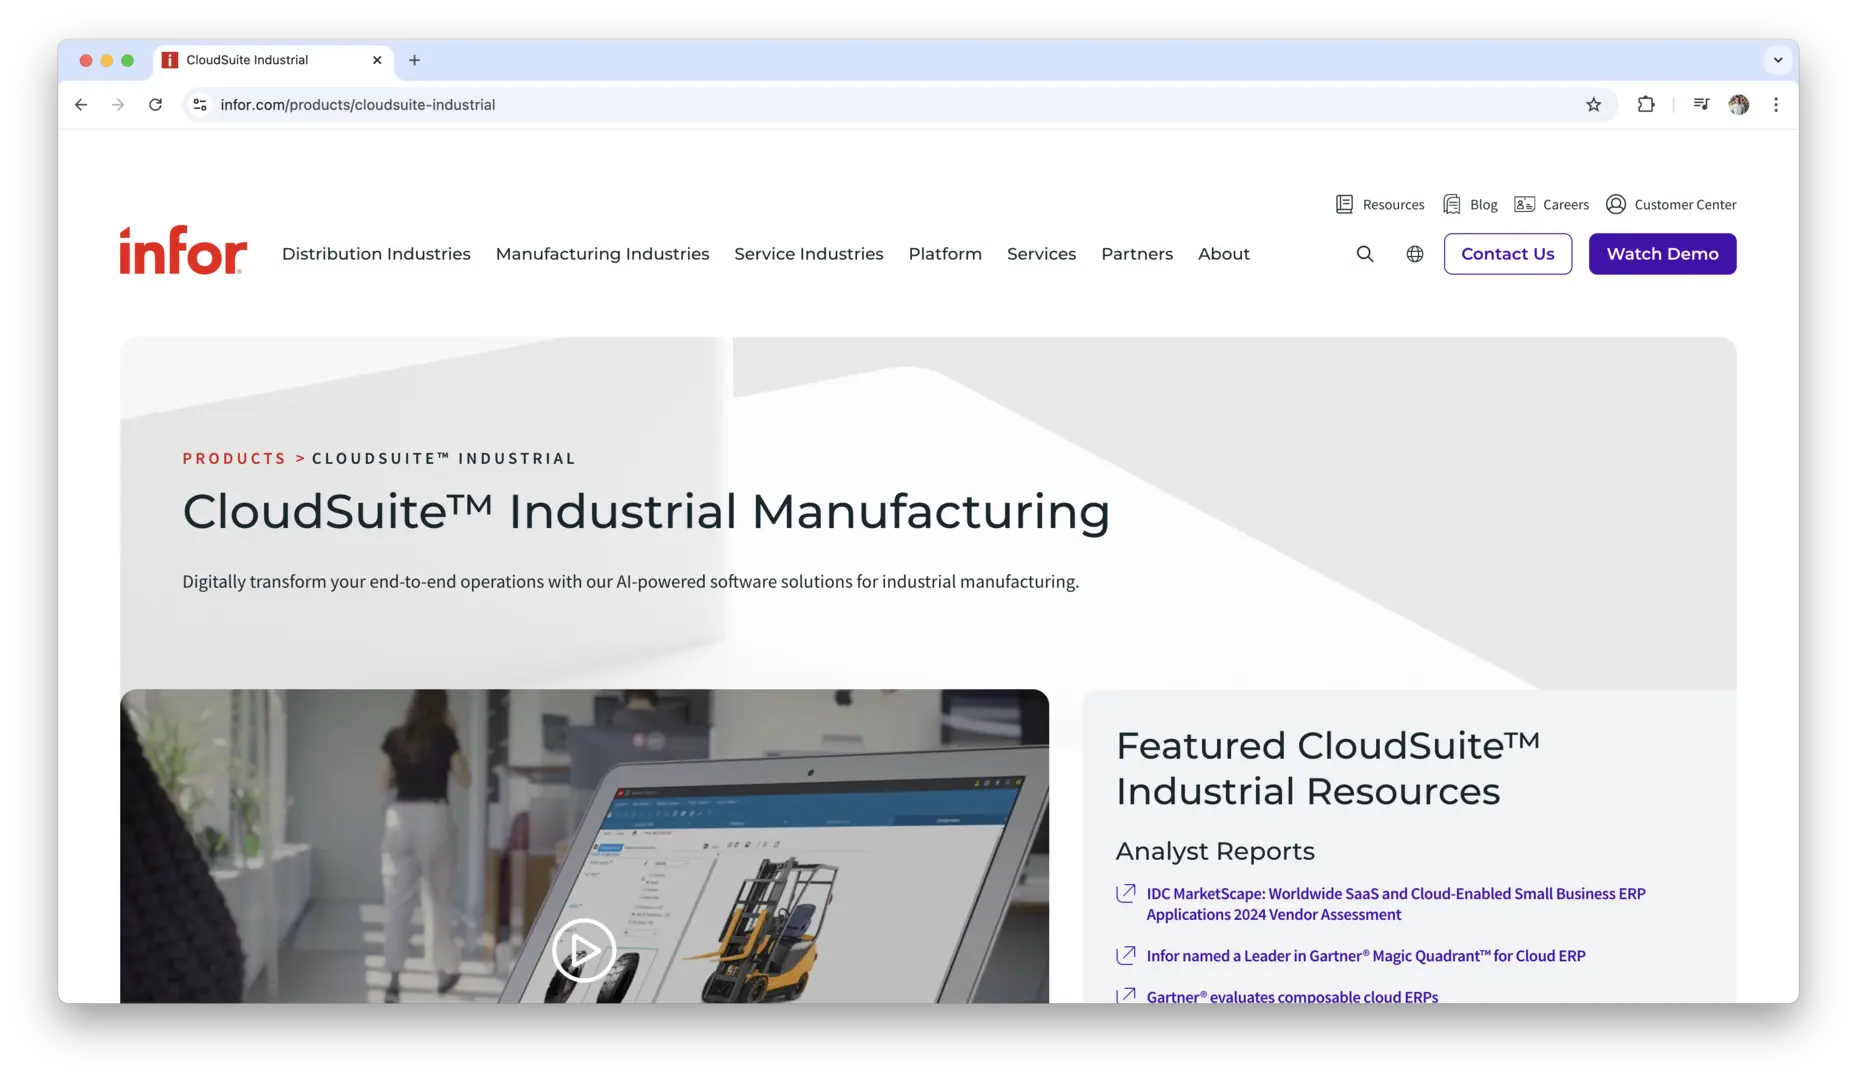Close the CloudSuite Industrial tab
Screen dimensions: 1857x1080
pos(377,60)
